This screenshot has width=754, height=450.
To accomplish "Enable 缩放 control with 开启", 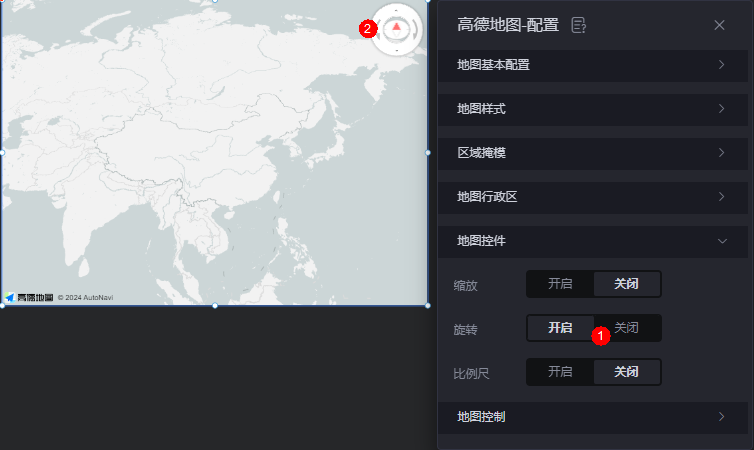I will tap(560, 284).
